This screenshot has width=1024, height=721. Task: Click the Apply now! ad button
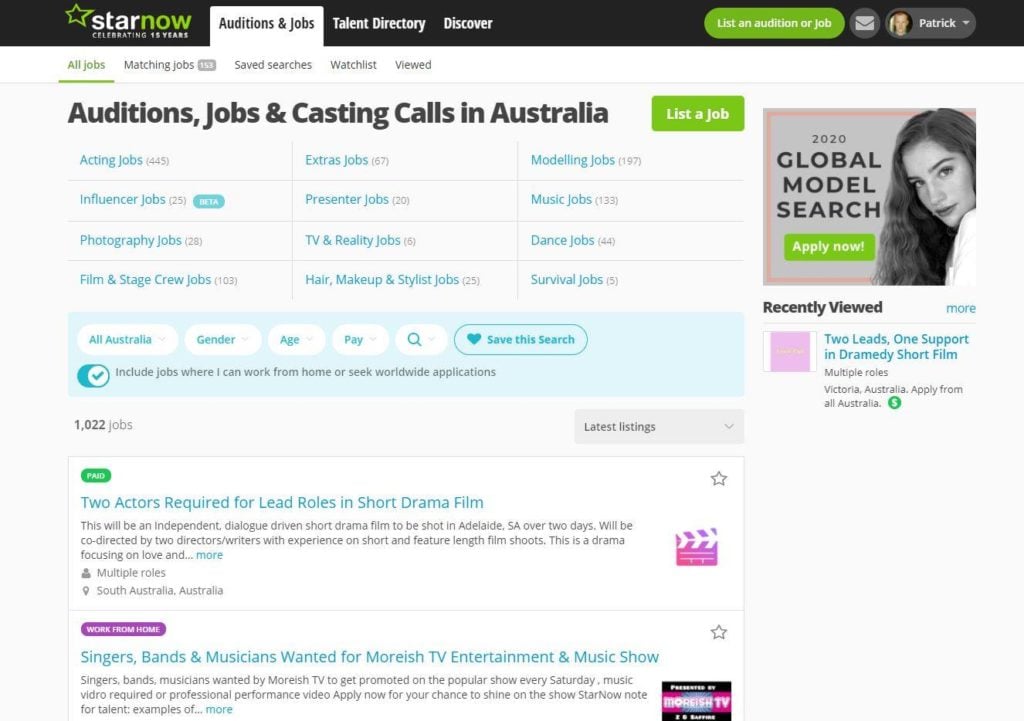(x=829, y=247)
